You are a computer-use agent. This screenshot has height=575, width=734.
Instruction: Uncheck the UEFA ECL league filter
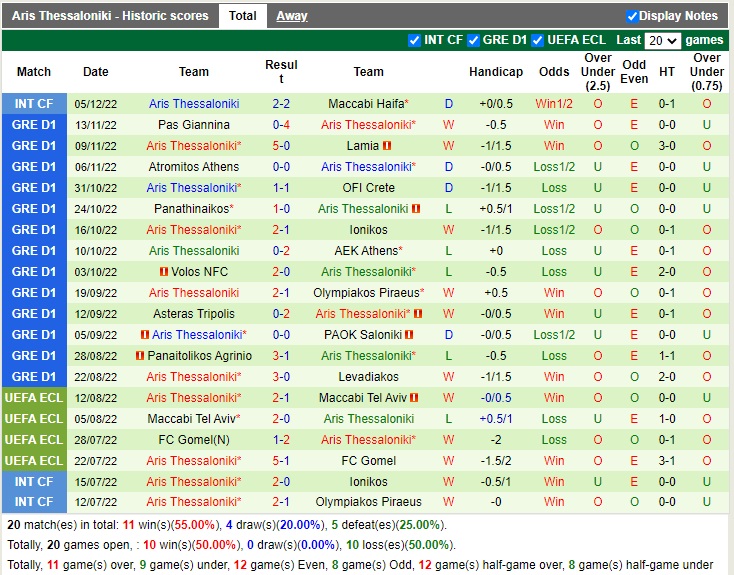point(537,40)
